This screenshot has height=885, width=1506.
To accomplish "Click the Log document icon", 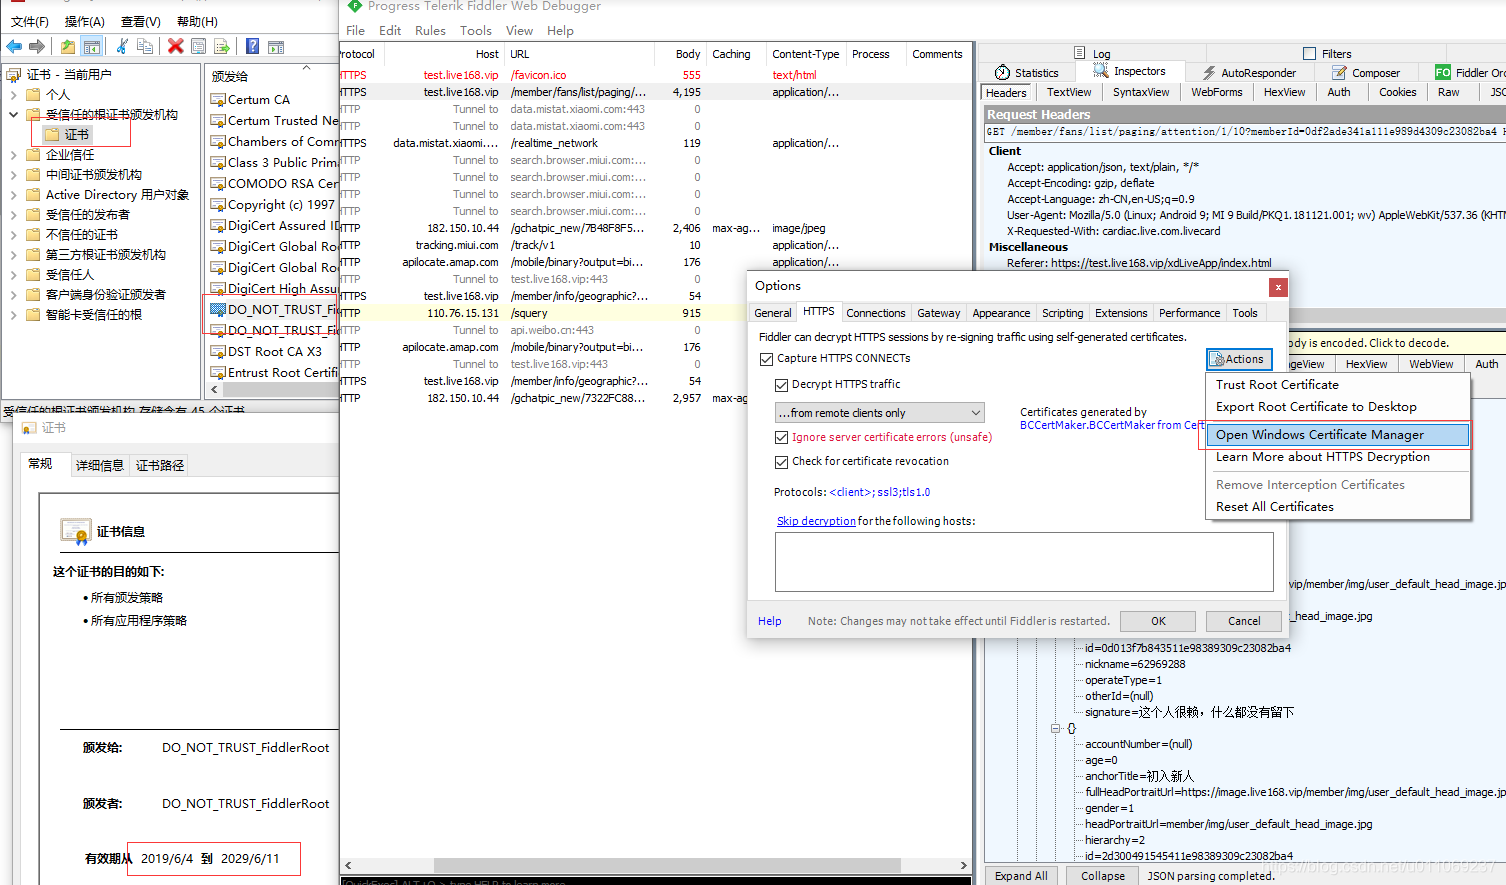I will click(1080, 53).
